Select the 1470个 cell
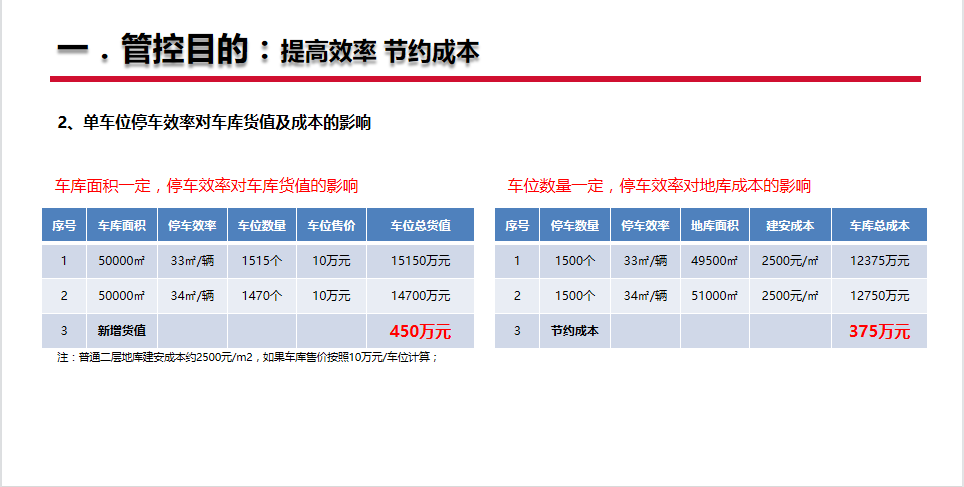 [262, 296]
